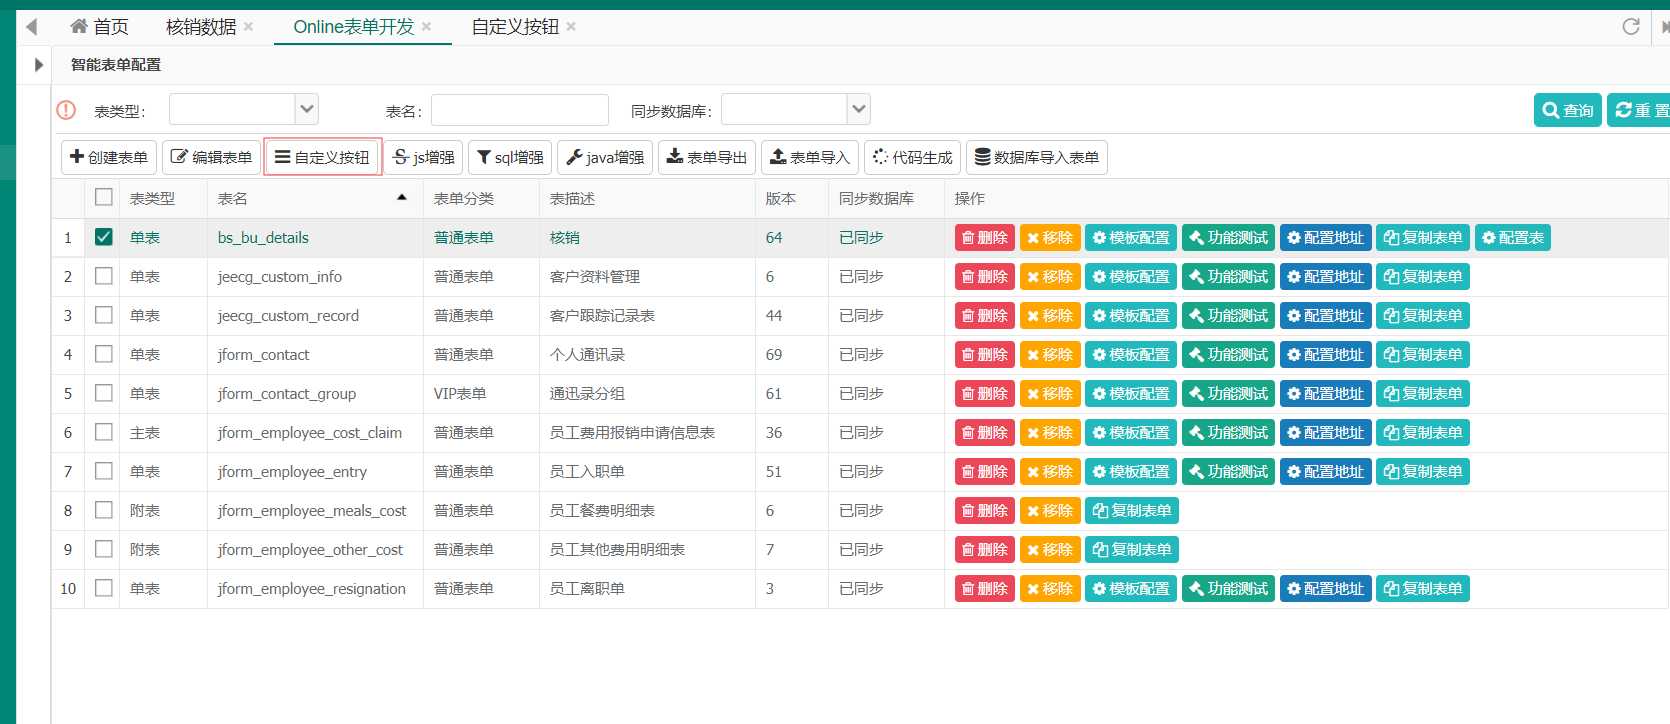Image resolution: width=1670 pixels, height=724 pixels.
Task: Check the jform_employee_resignation row checkbox
Action: pos(103,588)
